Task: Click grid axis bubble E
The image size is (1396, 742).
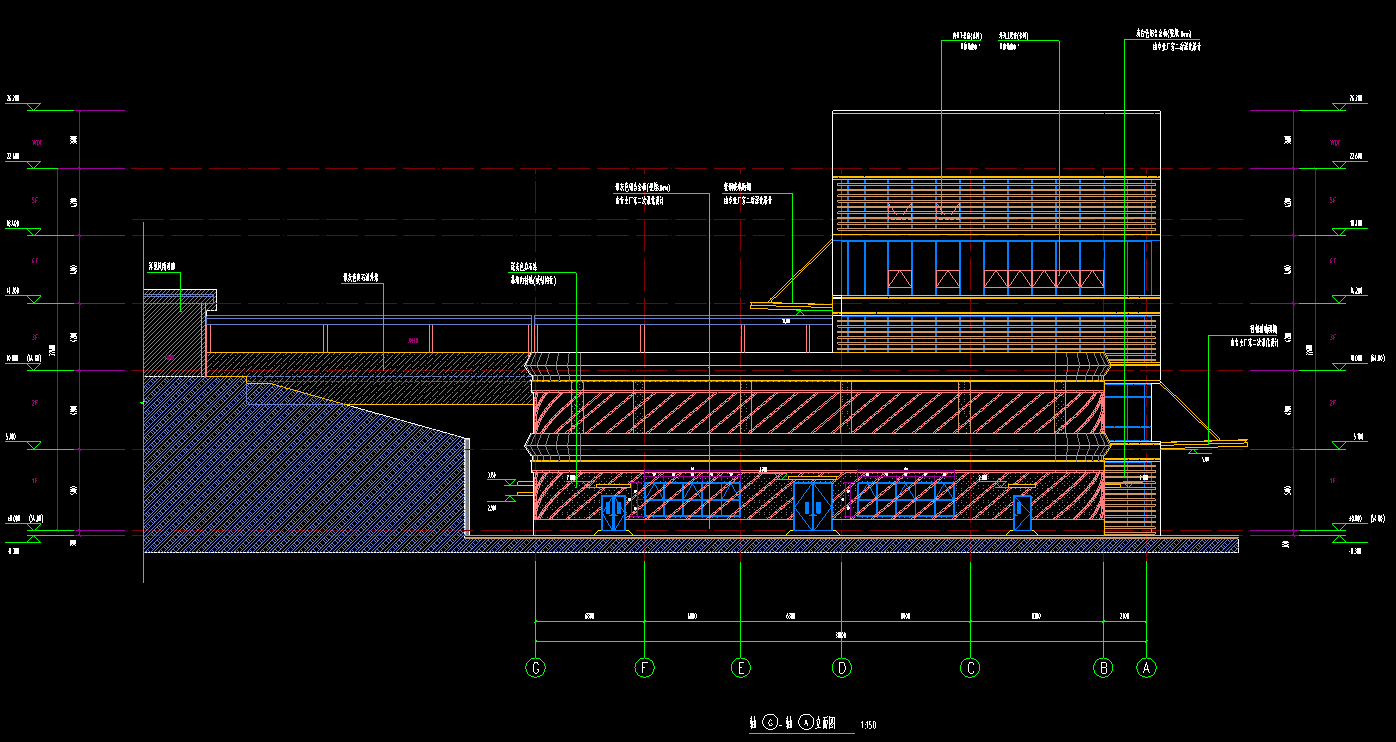Action: point(741,667)
